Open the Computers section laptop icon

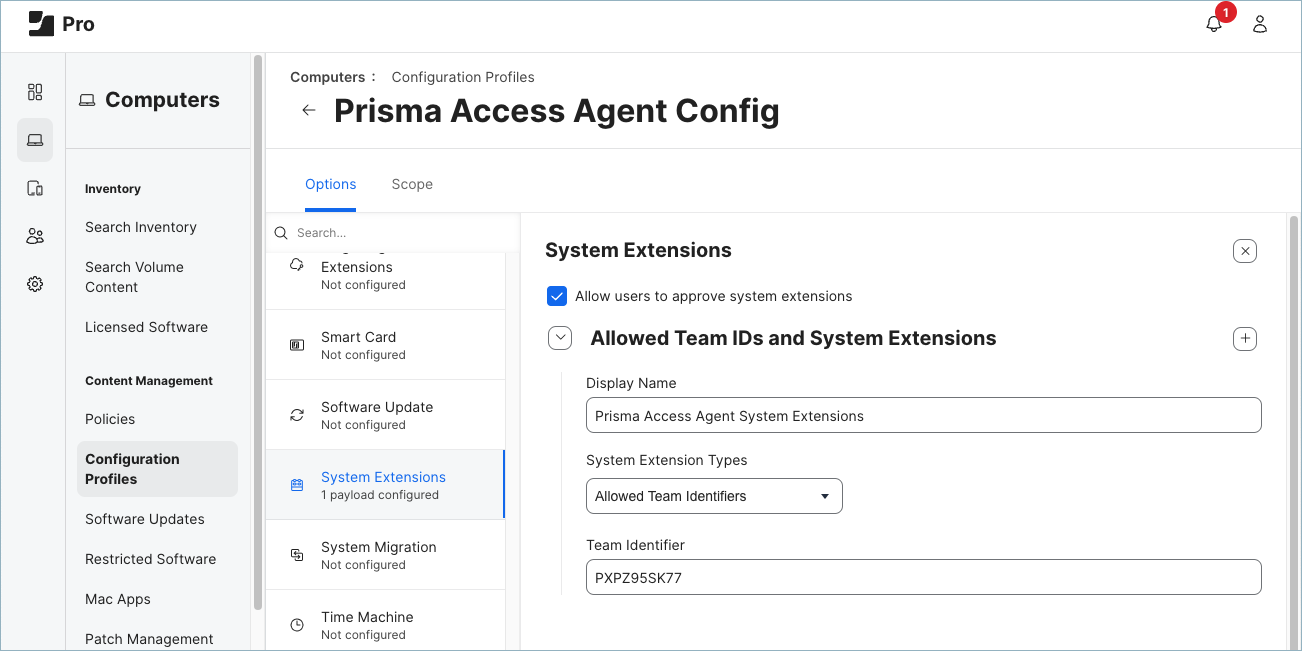click(35, 140)
